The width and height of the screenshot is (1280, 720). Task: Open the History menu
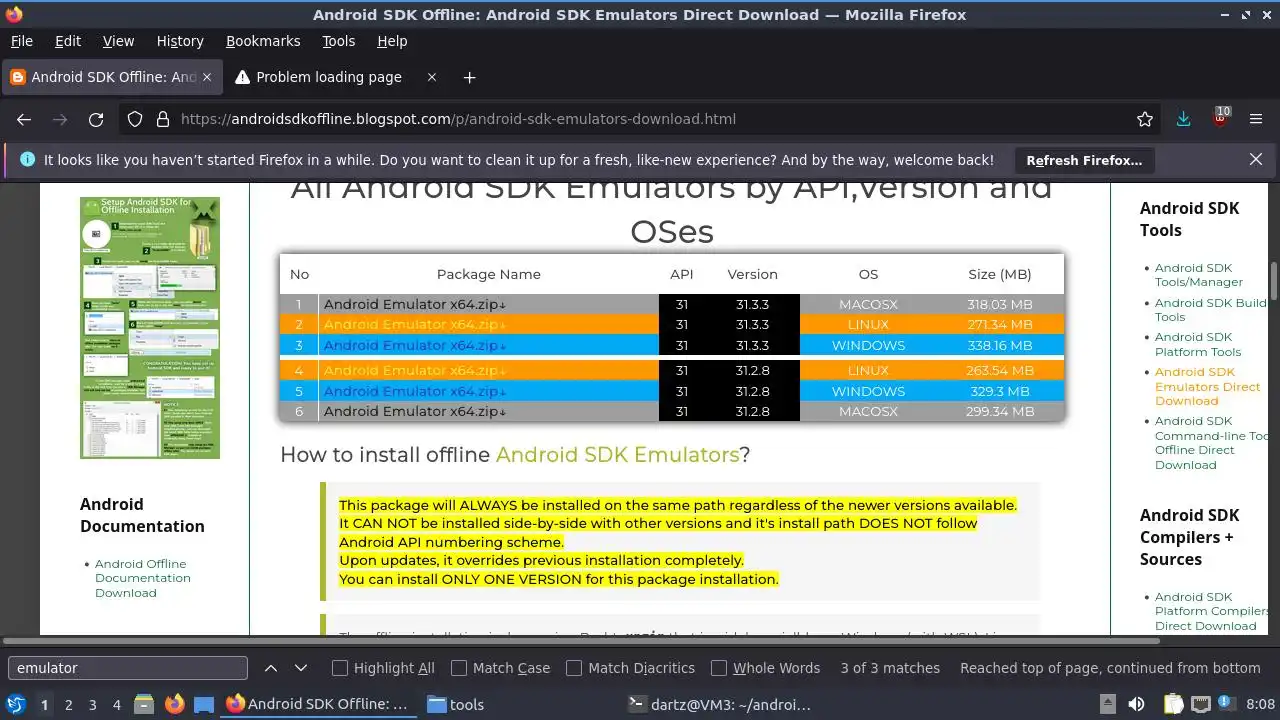(x=180, y=41)
